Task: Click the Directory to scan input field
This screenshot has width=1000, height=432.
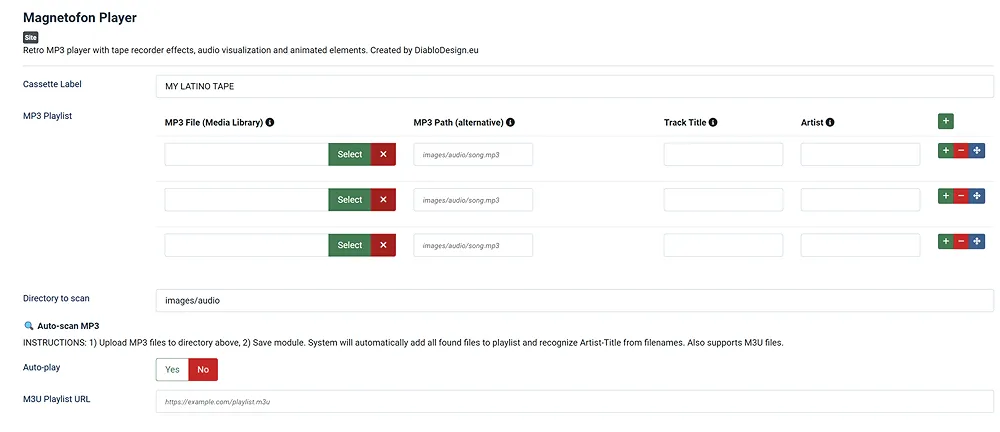Action: click(x=574, y=300)
